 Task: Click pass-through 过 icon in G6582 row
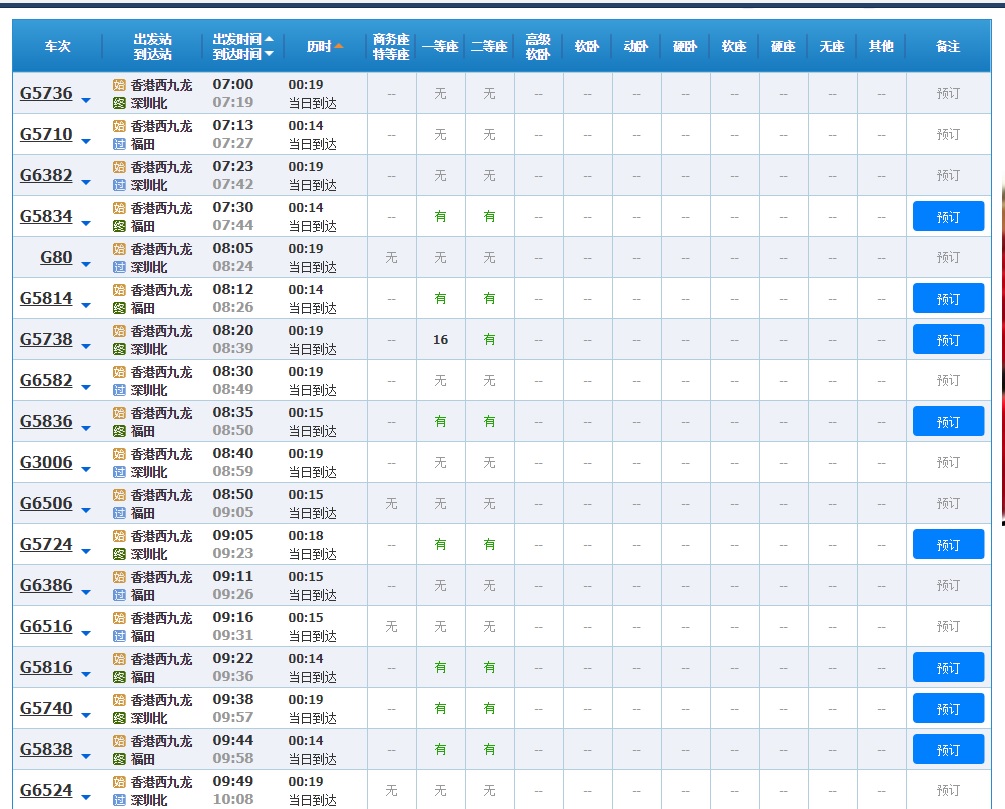[119, 390]
